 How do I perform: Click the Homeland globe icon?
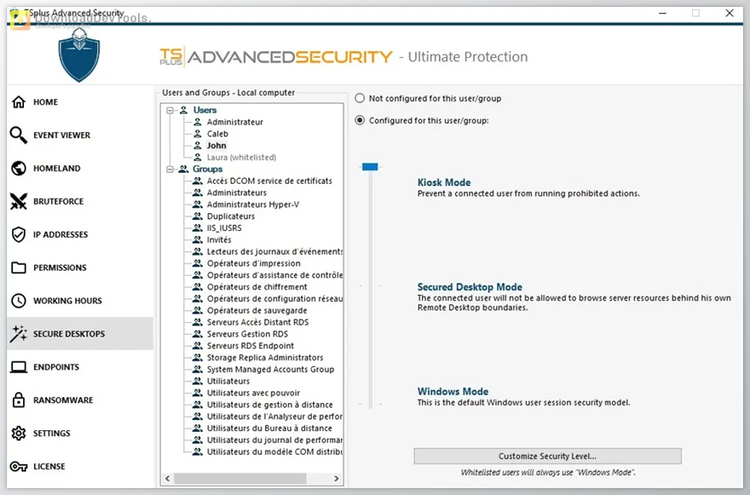pos(19,168)
